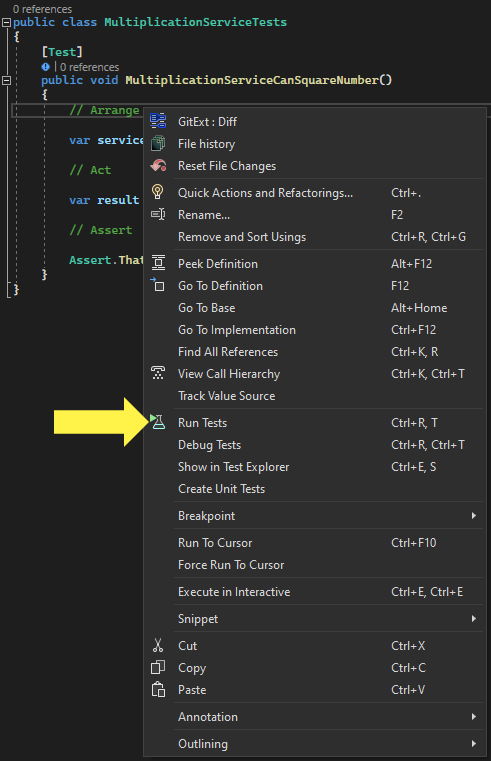Click the var result code line
This screenshot has height=761, width=491.
click(x=104, y=200)
